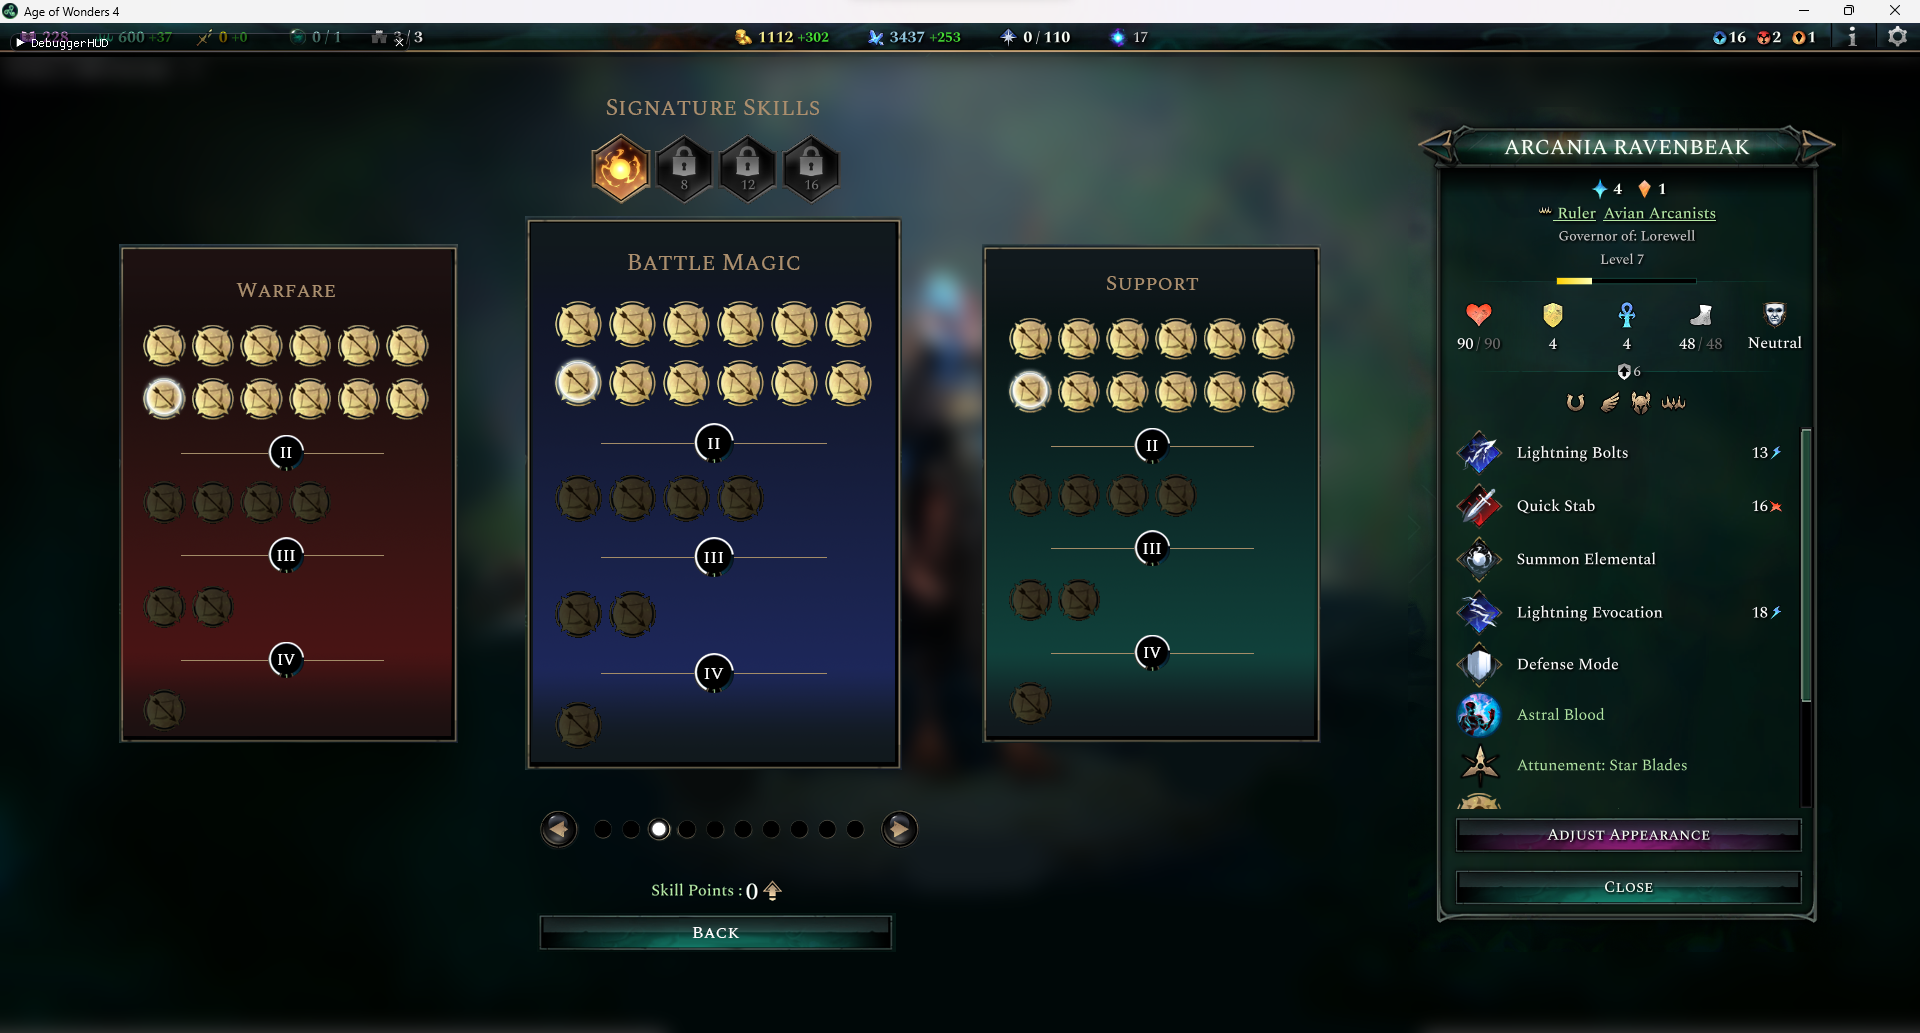
Task: Click the locked level 8 signature skill
Action: (684, 168)
